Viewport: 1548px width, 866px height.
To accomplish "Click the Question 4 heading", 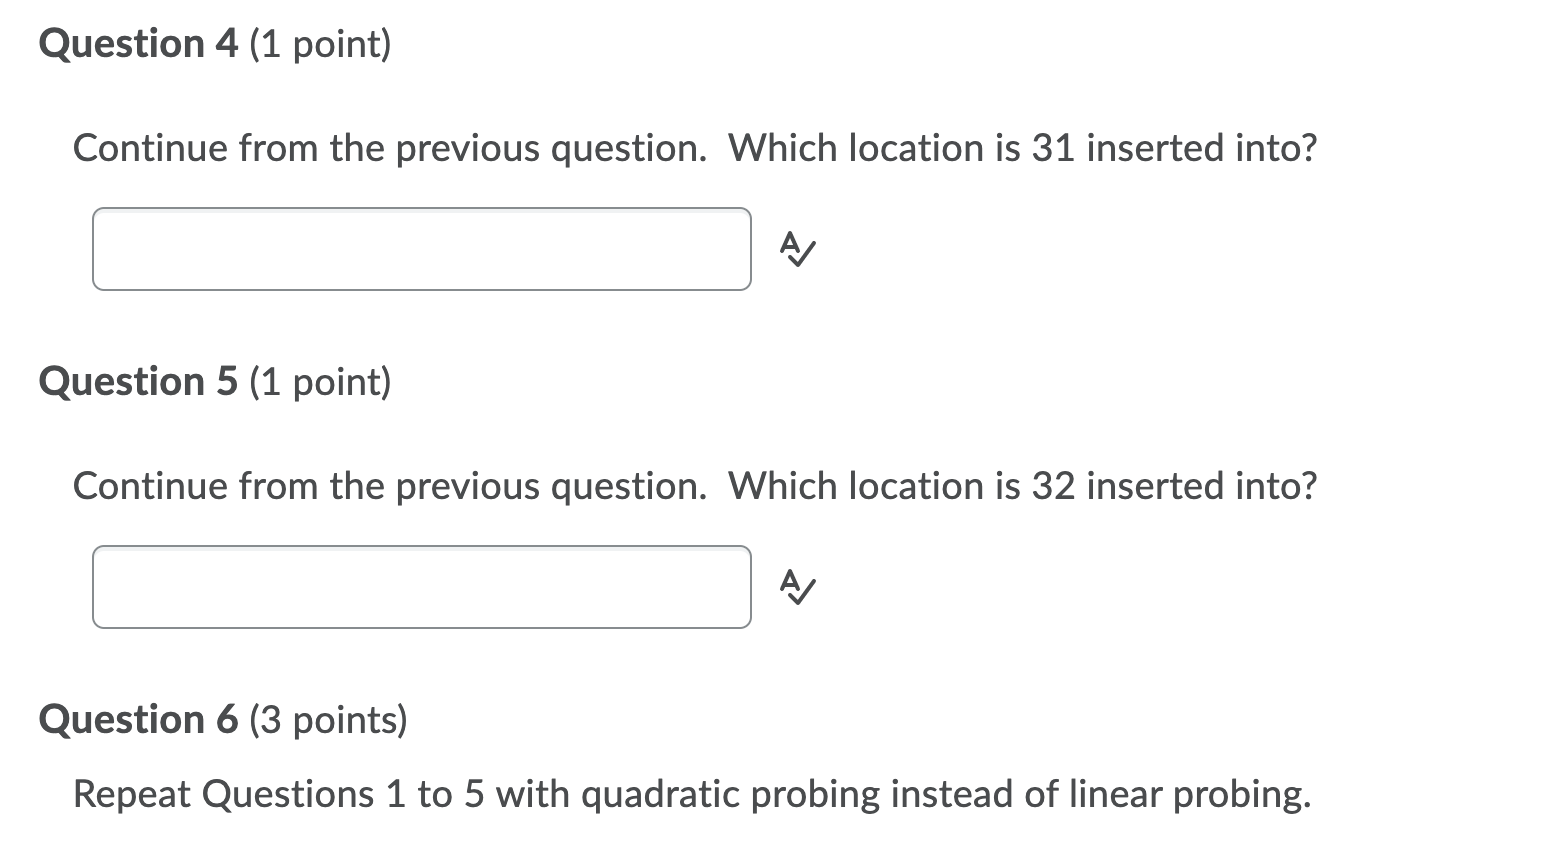I will coord(138,44).
